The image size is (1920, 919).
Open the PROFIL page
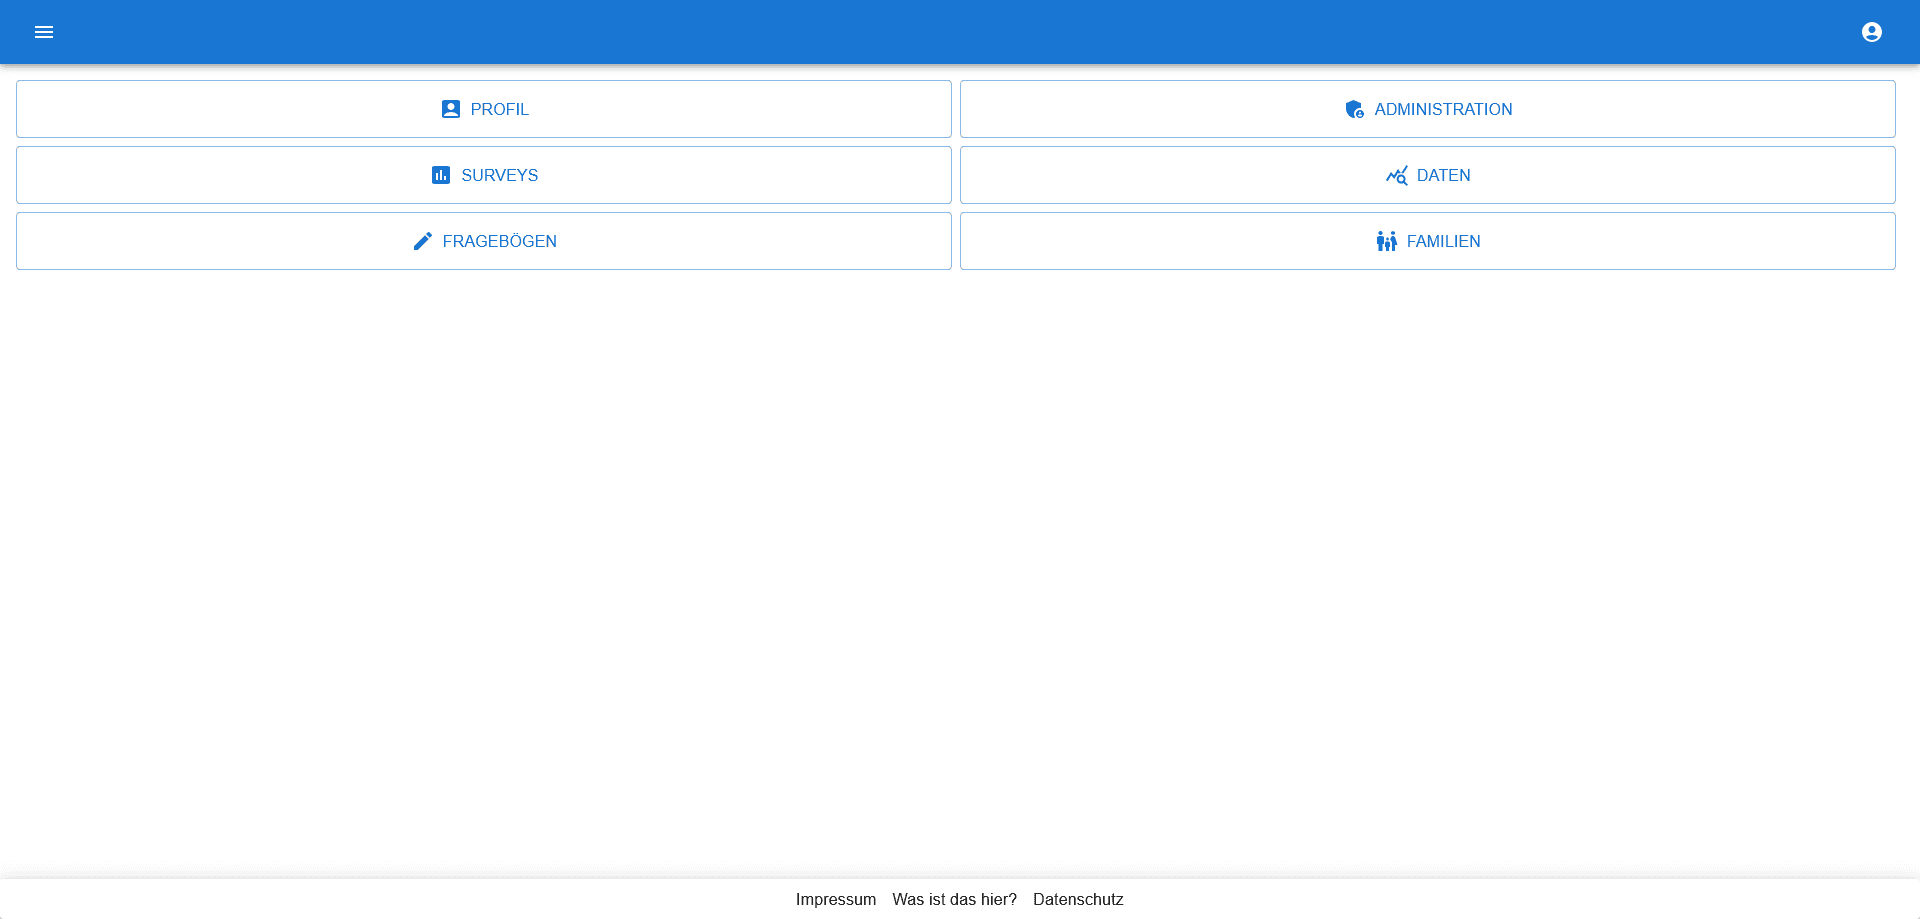pyautogui.click(x=484, y=109)
